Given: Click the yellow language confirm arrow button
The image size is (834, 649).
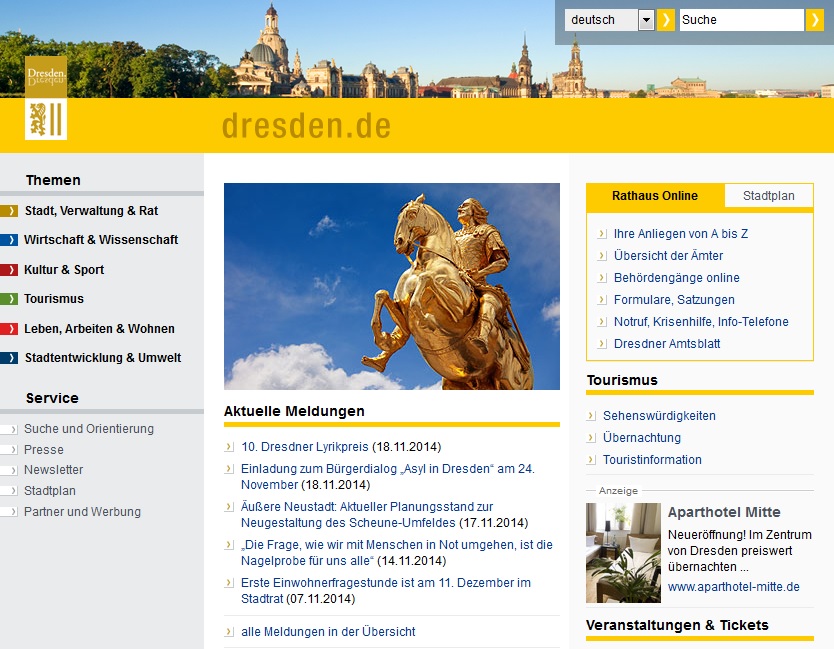Looking at the screenshot, I should tap(666, 20).
